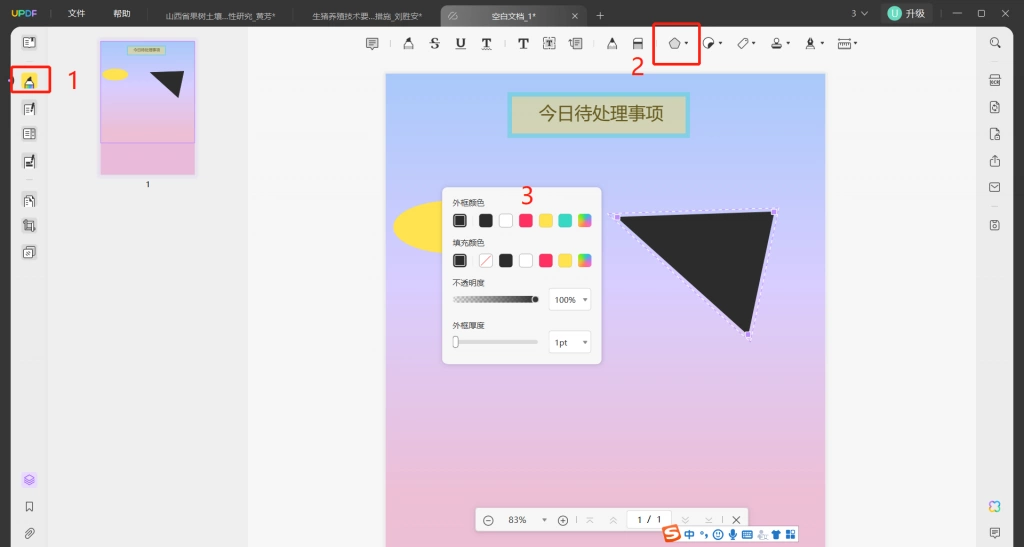Open the UPDF AI colorful icon
Viewport: 1024px width, 547px height.
pos(995,507)
